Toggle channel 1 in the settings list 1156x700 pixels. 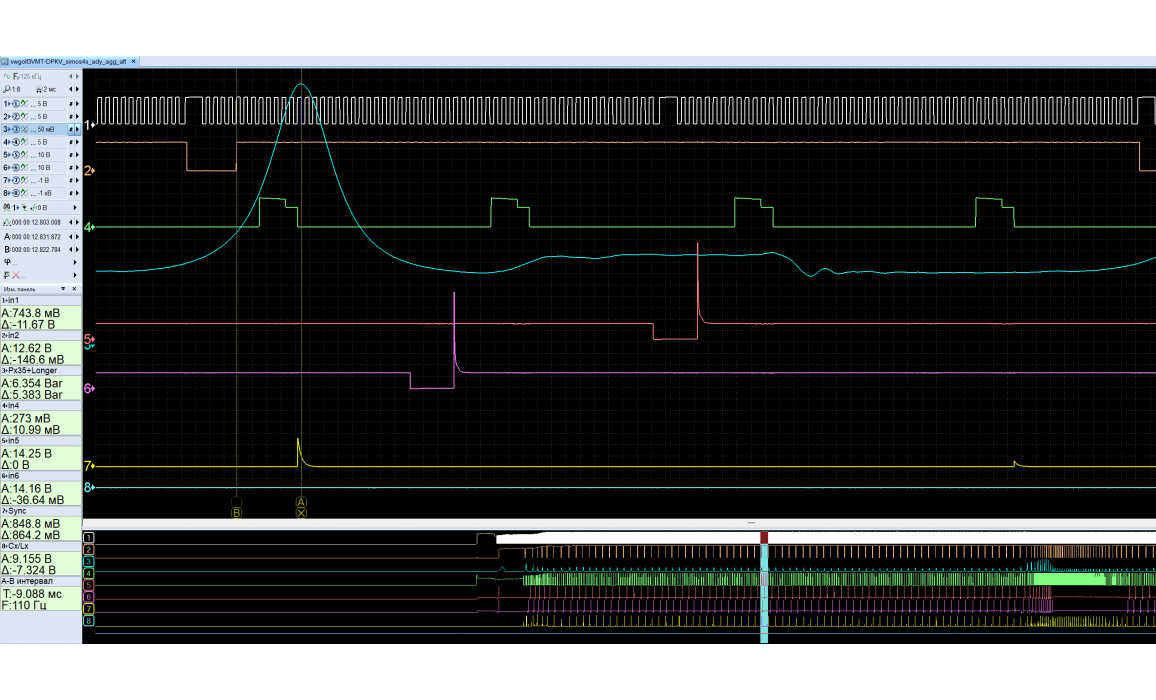[8, 103]
